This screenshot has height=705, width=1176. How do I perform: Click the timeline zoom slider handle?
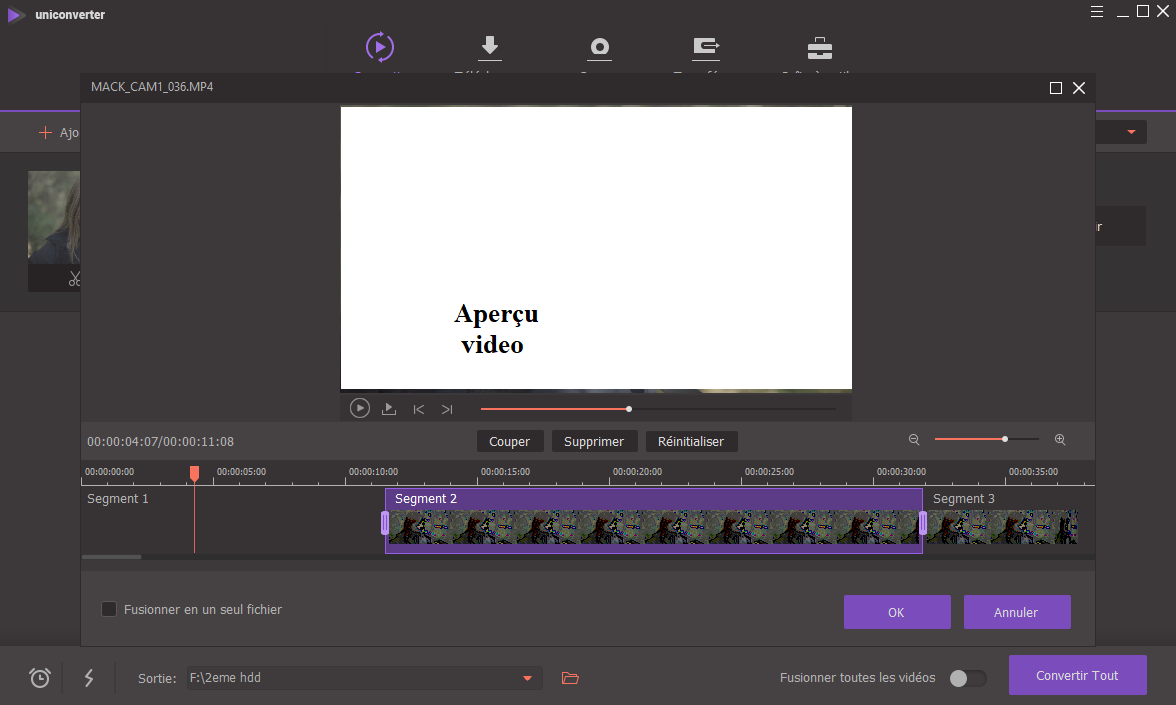pos(1005,439)
